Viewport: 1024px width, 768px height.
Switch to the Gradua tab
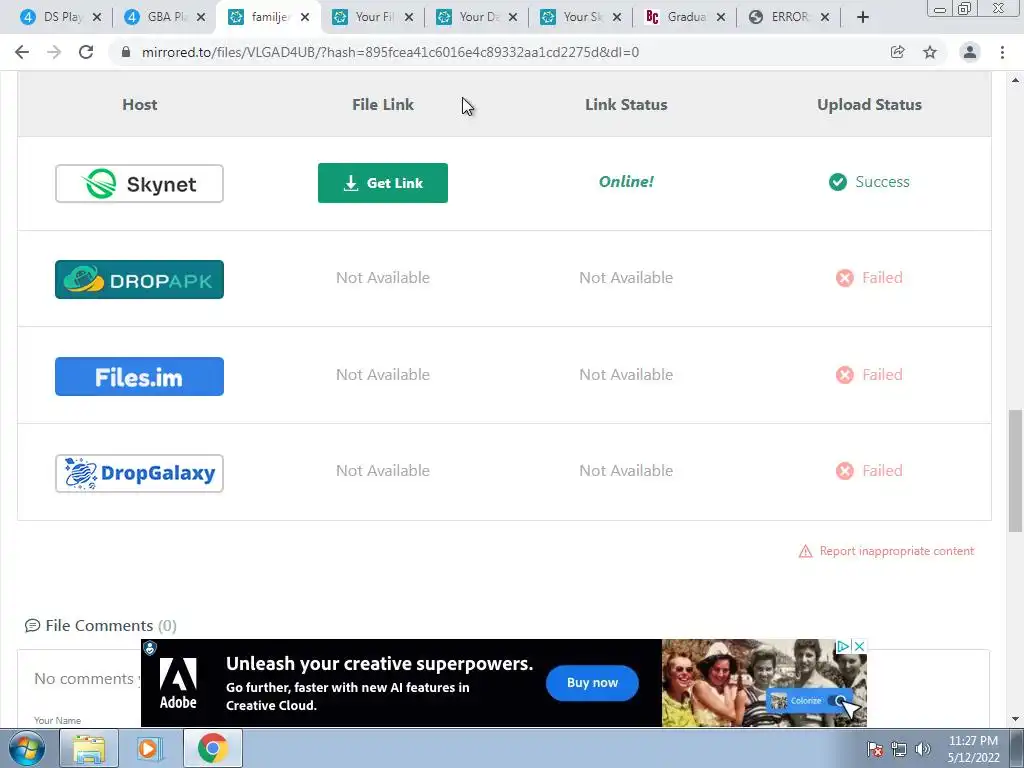tap(684, 17)
